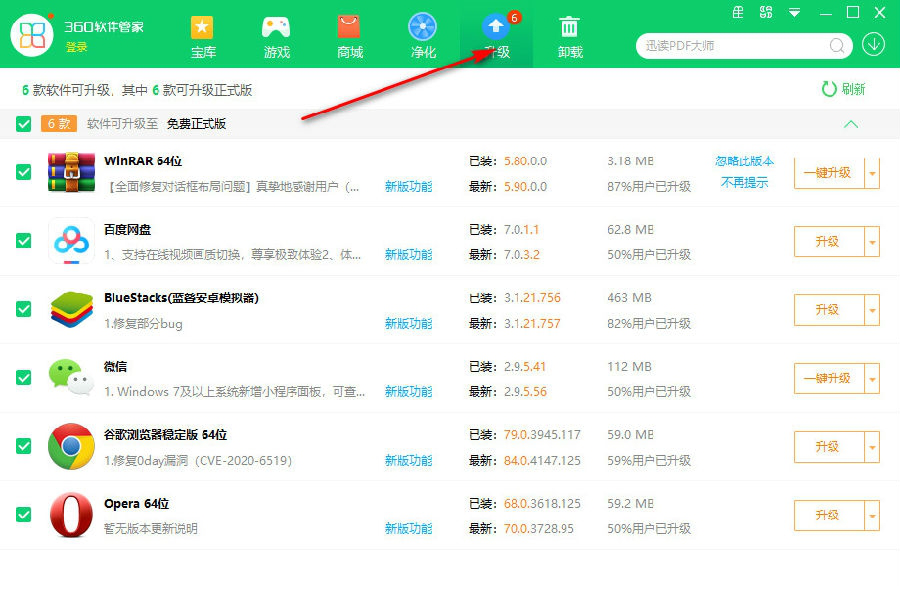Click the Opera app icon
The height and width of the screenshot is (609, 900).
point(71,514)
